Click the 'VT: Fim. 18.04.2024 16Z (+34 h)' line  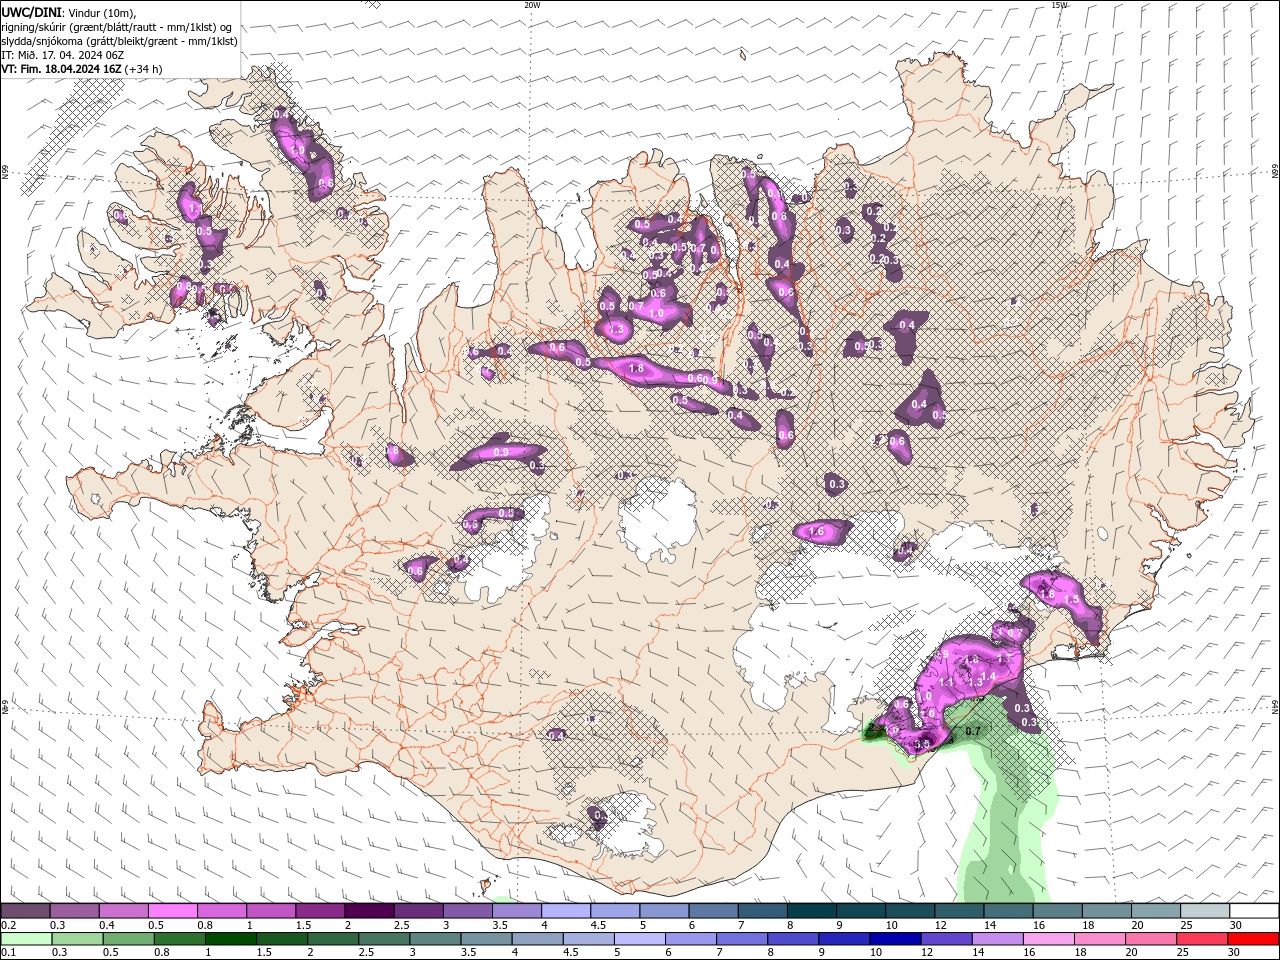(x=82, y=69)
